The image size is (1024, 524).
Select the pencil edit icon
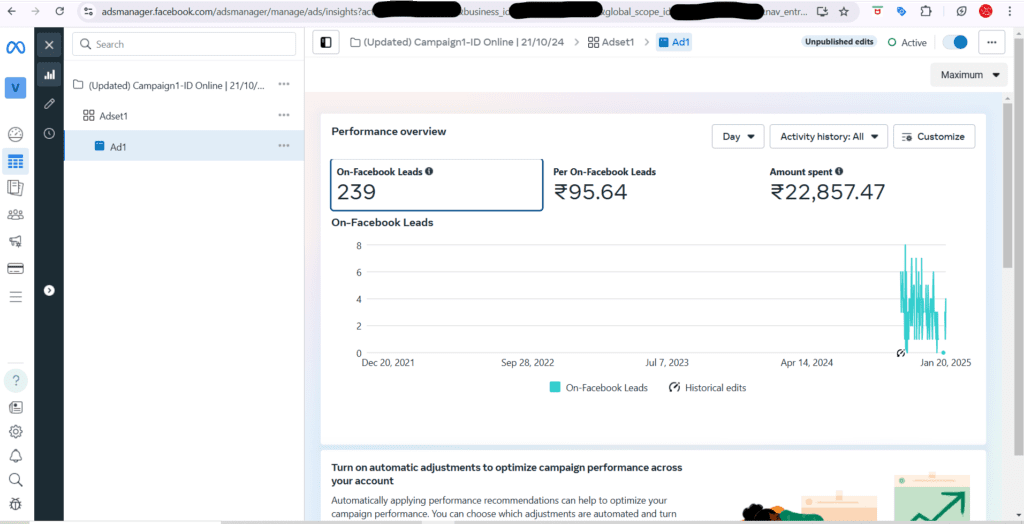pyautogui.click(x=49, y=104)
